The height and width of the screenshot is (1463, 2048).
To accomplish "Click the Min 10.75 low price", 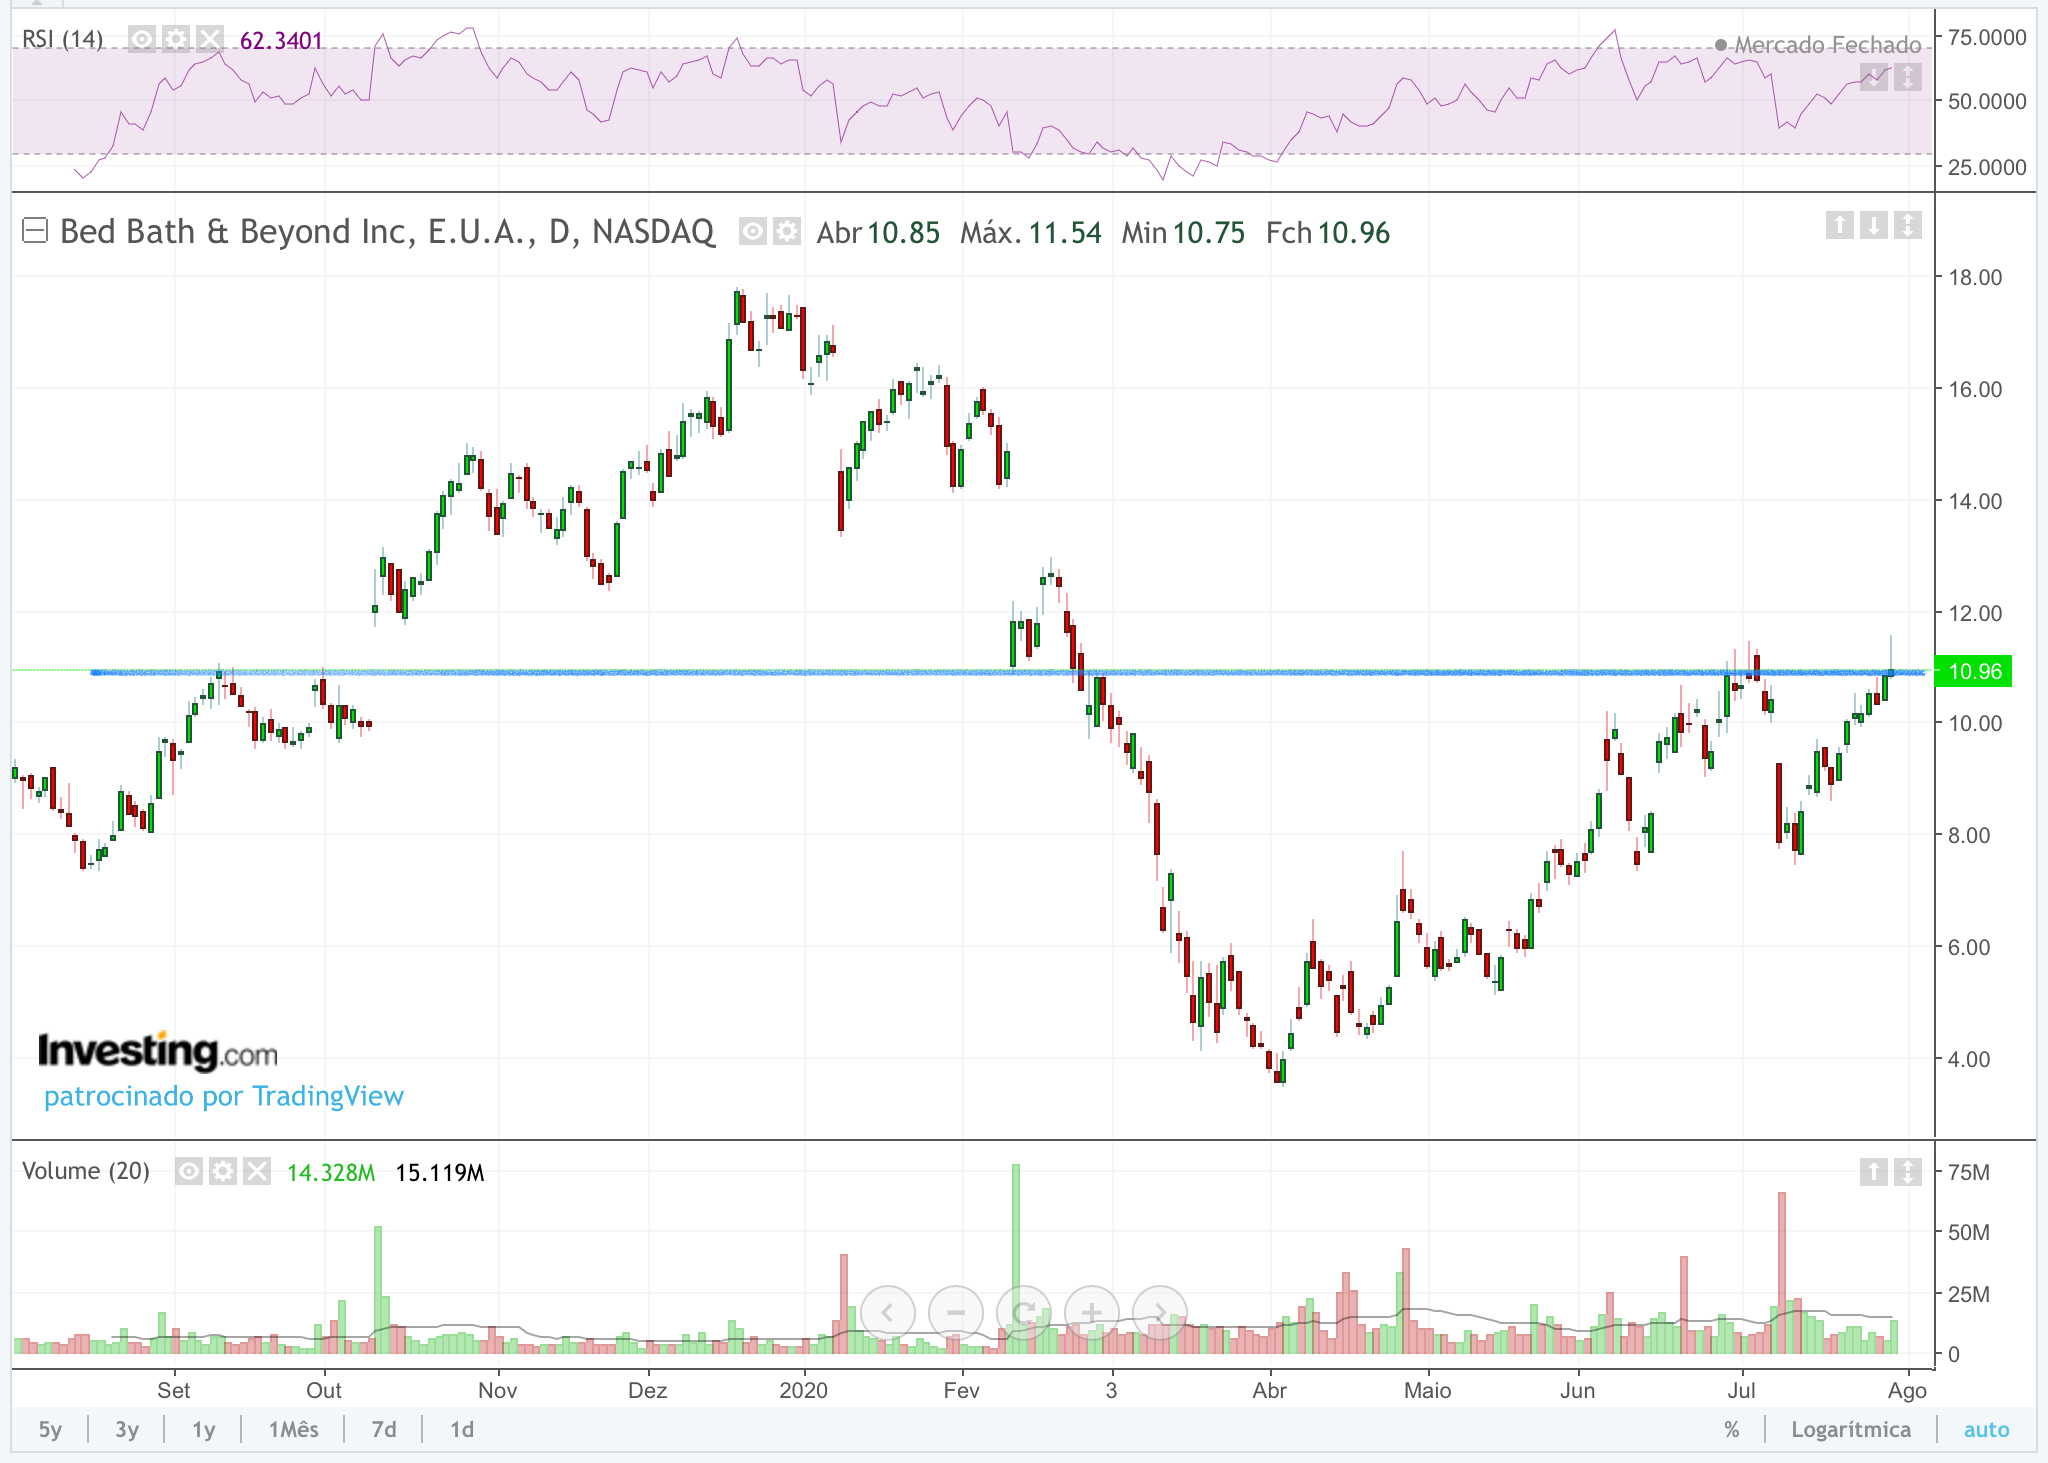I will [x=1183, y=233].
